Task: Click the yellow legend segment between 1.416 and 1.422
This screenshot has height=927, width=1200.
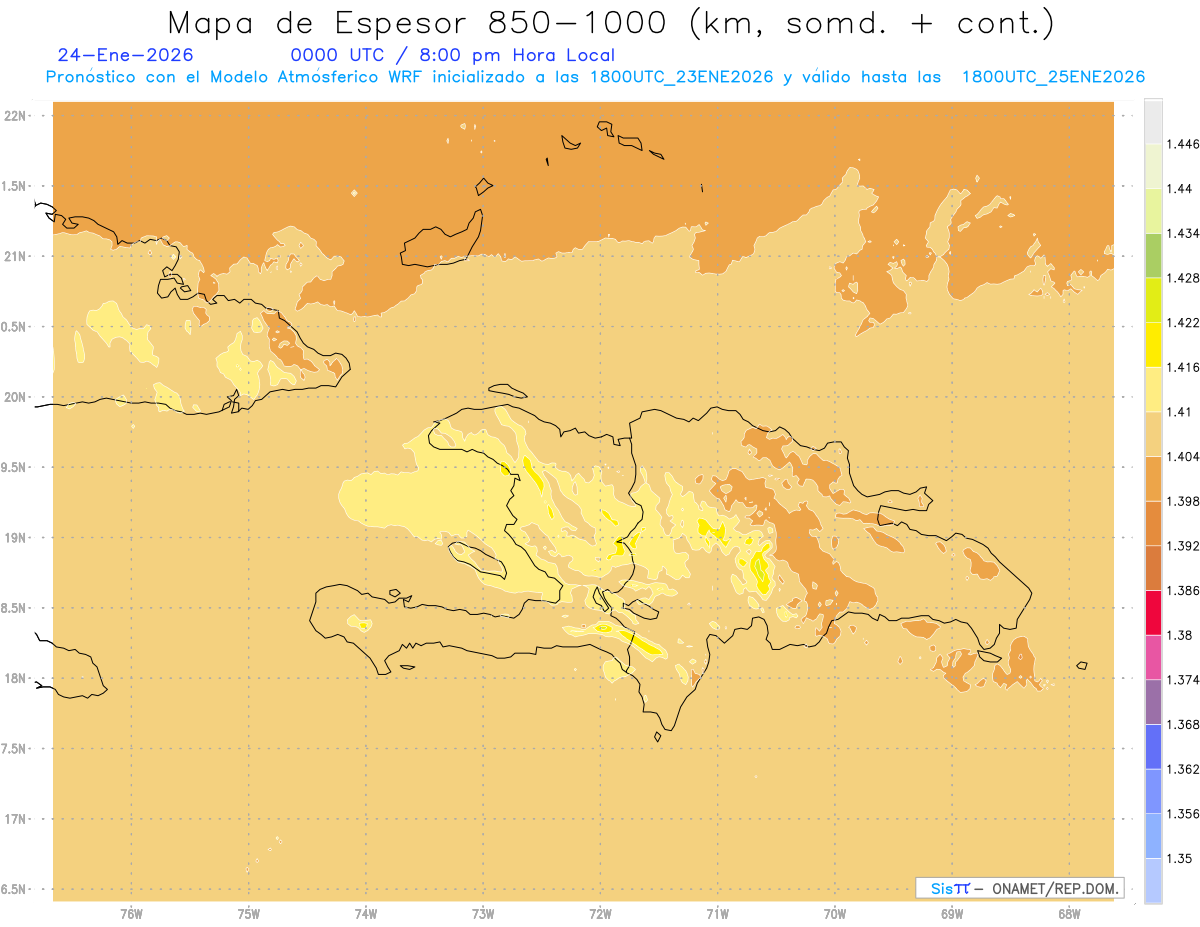Action: pos(1153,345)
